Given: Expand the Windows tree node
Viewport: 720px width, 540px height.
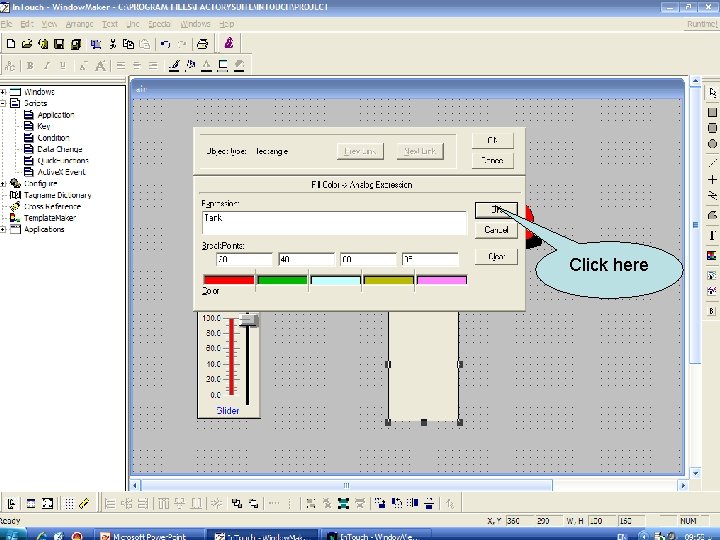Looking at the screenshot, I should (3, 92).
